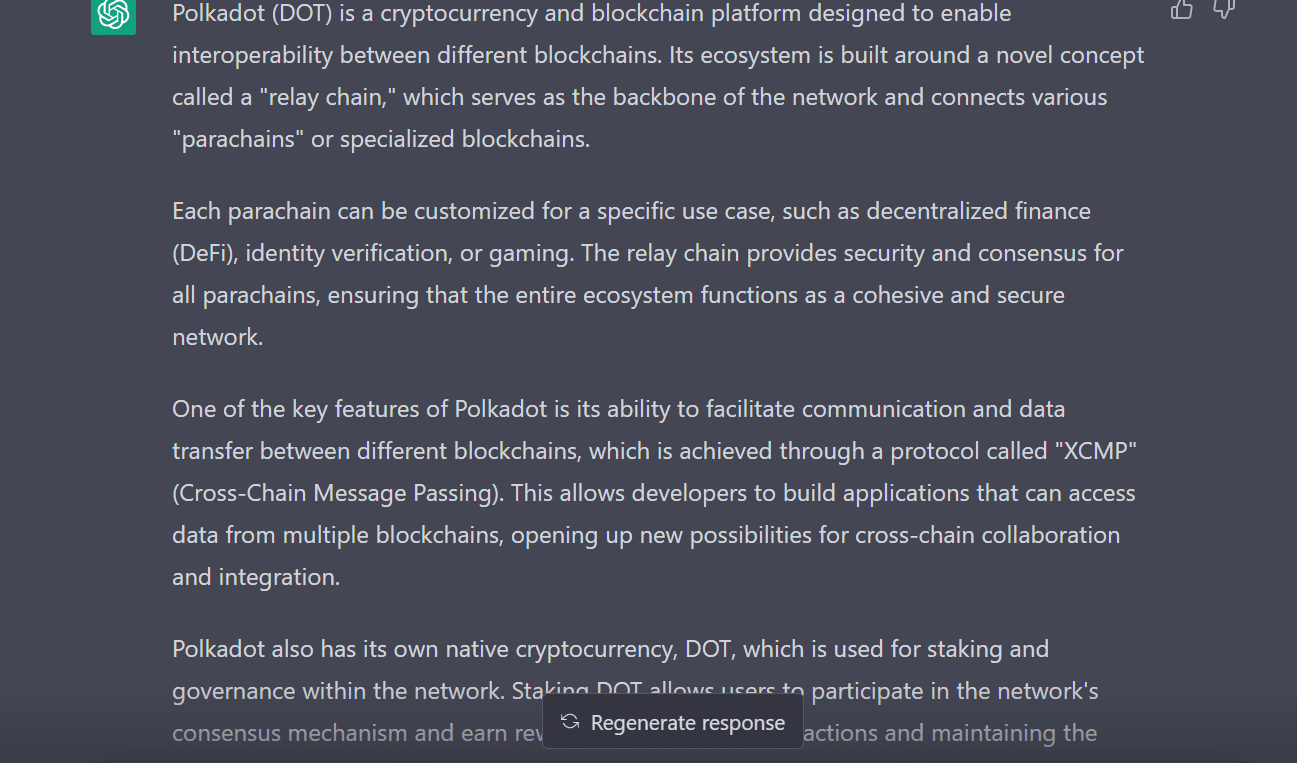1297x763 pixels.
Task: Click the thumbs up feedback icon
Action: pos(1182,9)
